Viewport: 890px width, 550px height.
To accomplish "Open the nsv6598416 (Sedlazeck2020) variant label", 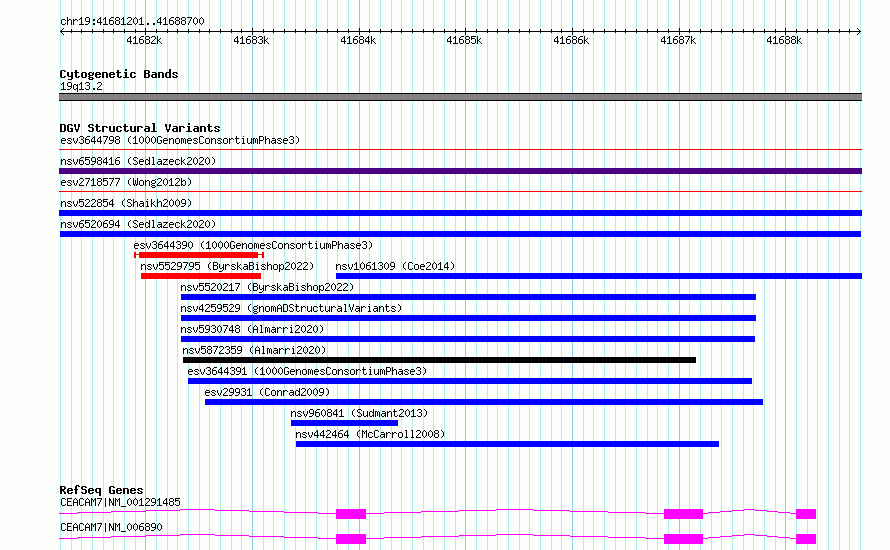I will tap(138, 161).
